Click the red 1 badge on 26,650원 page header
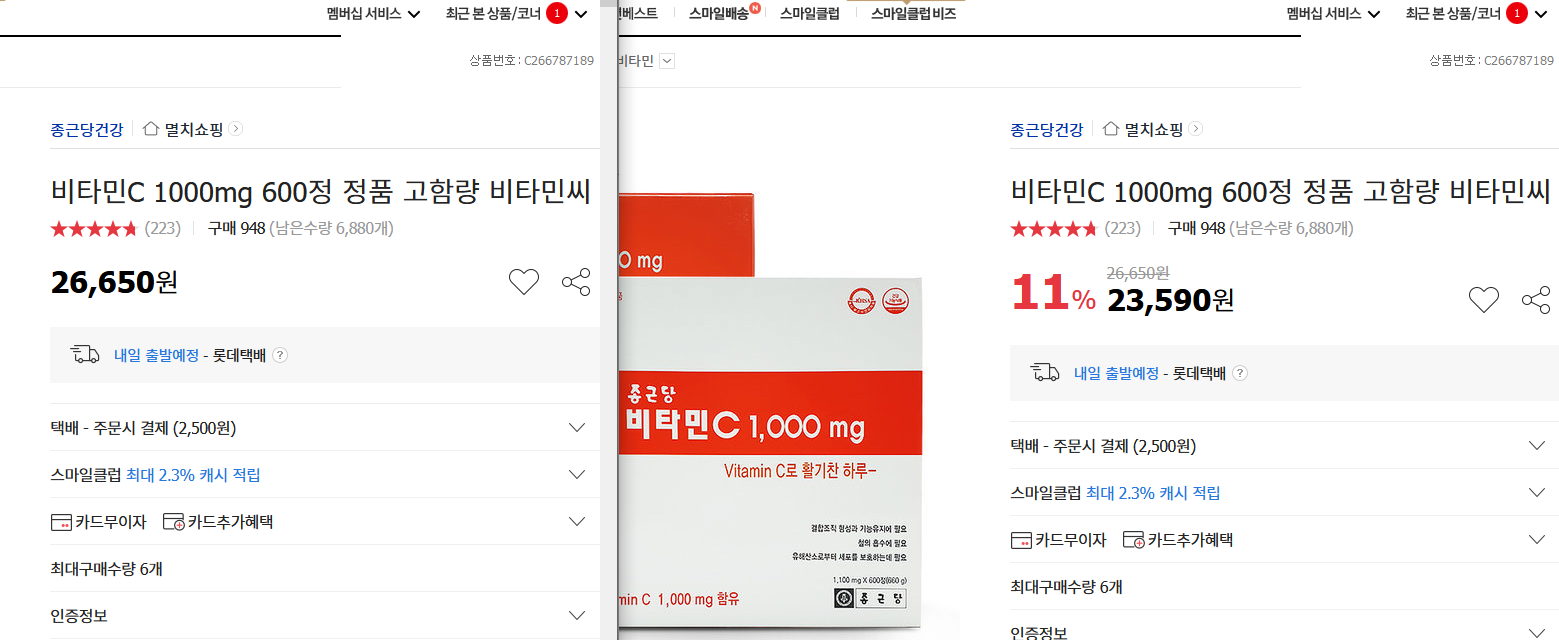The image size is (1559, 640). 557,13
